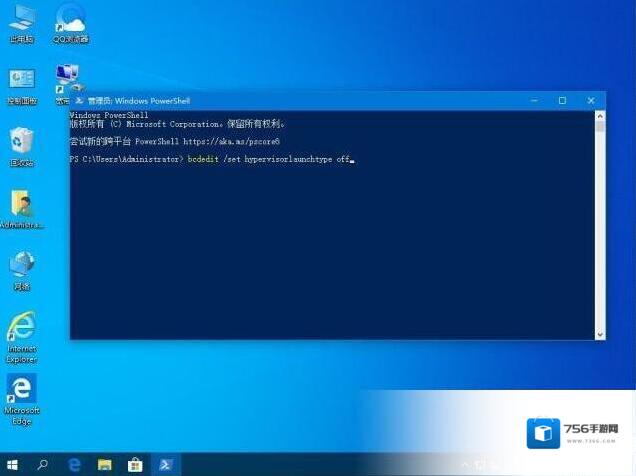
Task: Open taskbar search magnifier
Action: coord(43,465)
